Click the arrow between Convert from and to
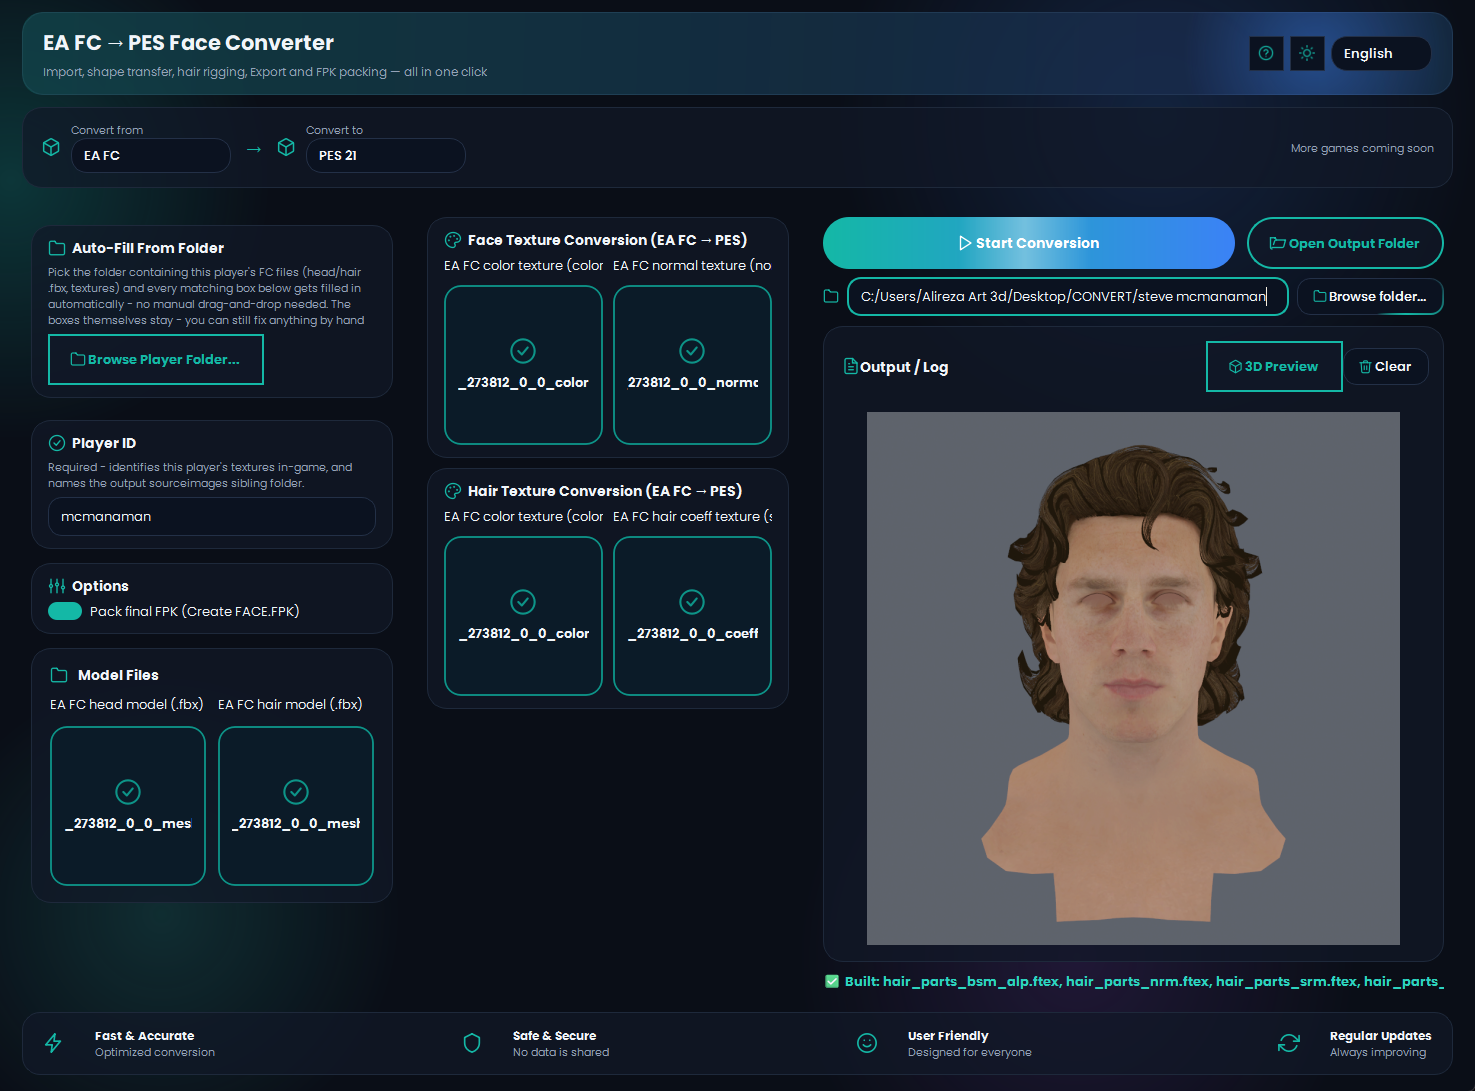Screen dimensions: 1475x1091 pyautogui.click(x=254, y=149)
